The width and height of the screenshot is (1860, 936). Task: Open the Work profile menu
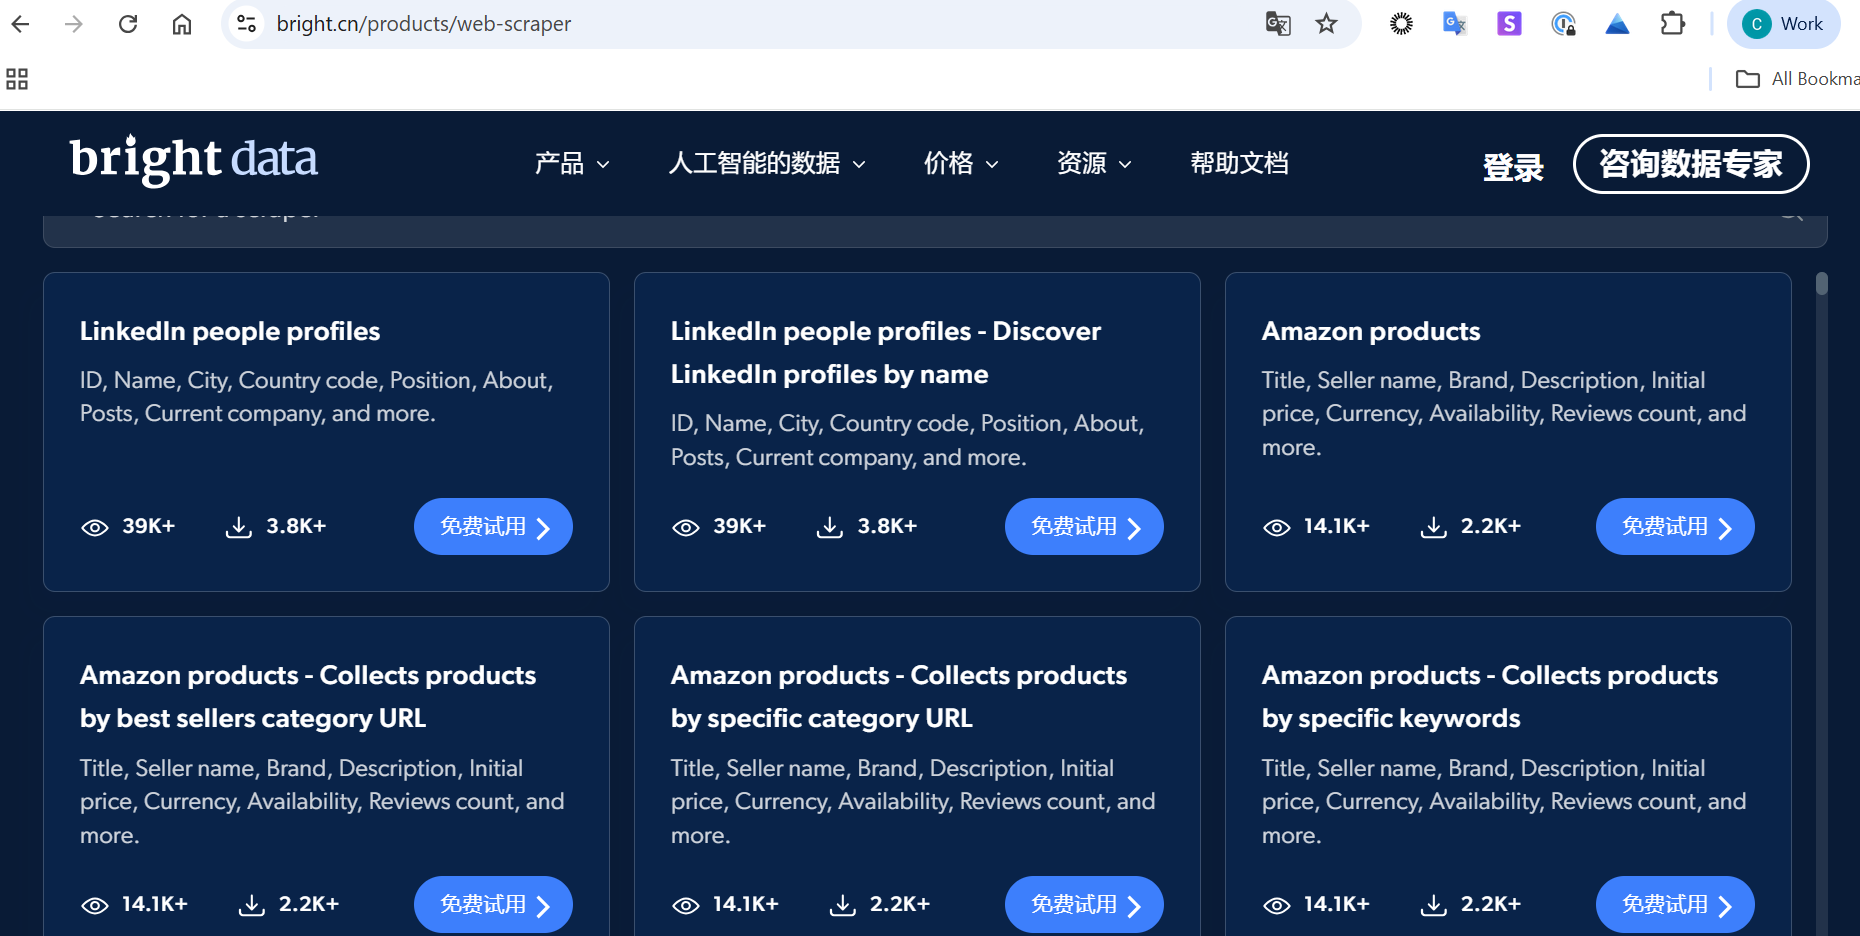coord(1784,24)
